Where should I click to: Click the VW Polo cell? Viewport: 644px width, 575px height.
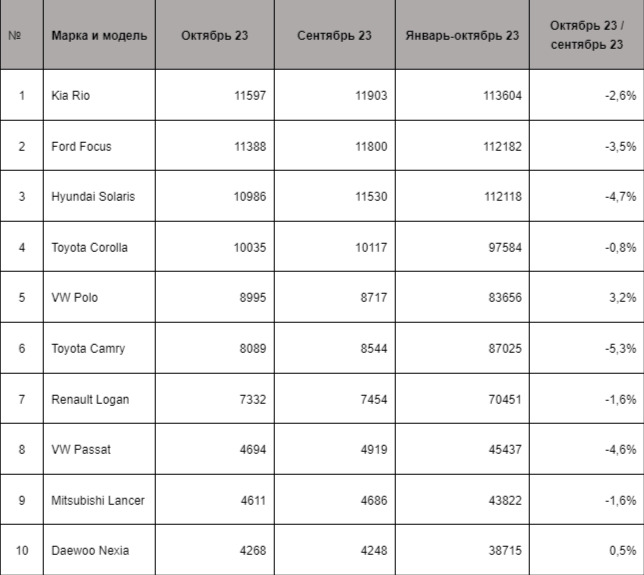(x=74, y=298)
